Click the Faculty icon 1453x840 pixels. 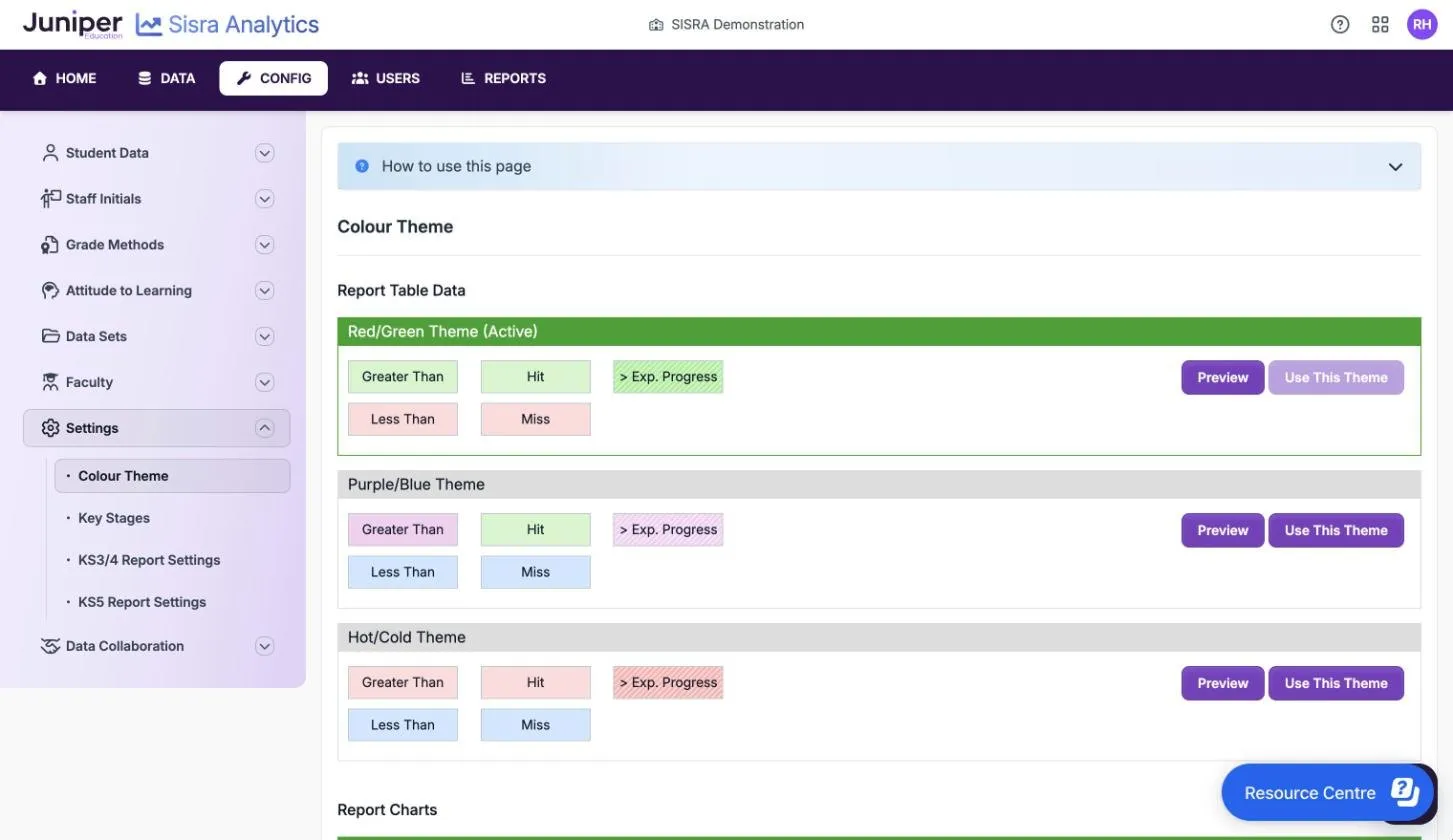(x=50, y=382)
